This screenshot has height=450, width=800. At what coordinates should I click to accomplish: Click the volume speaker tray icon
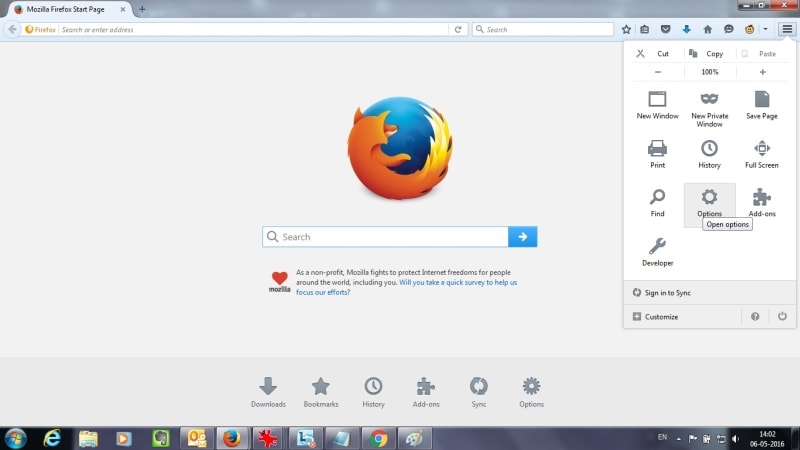point(735,438)
